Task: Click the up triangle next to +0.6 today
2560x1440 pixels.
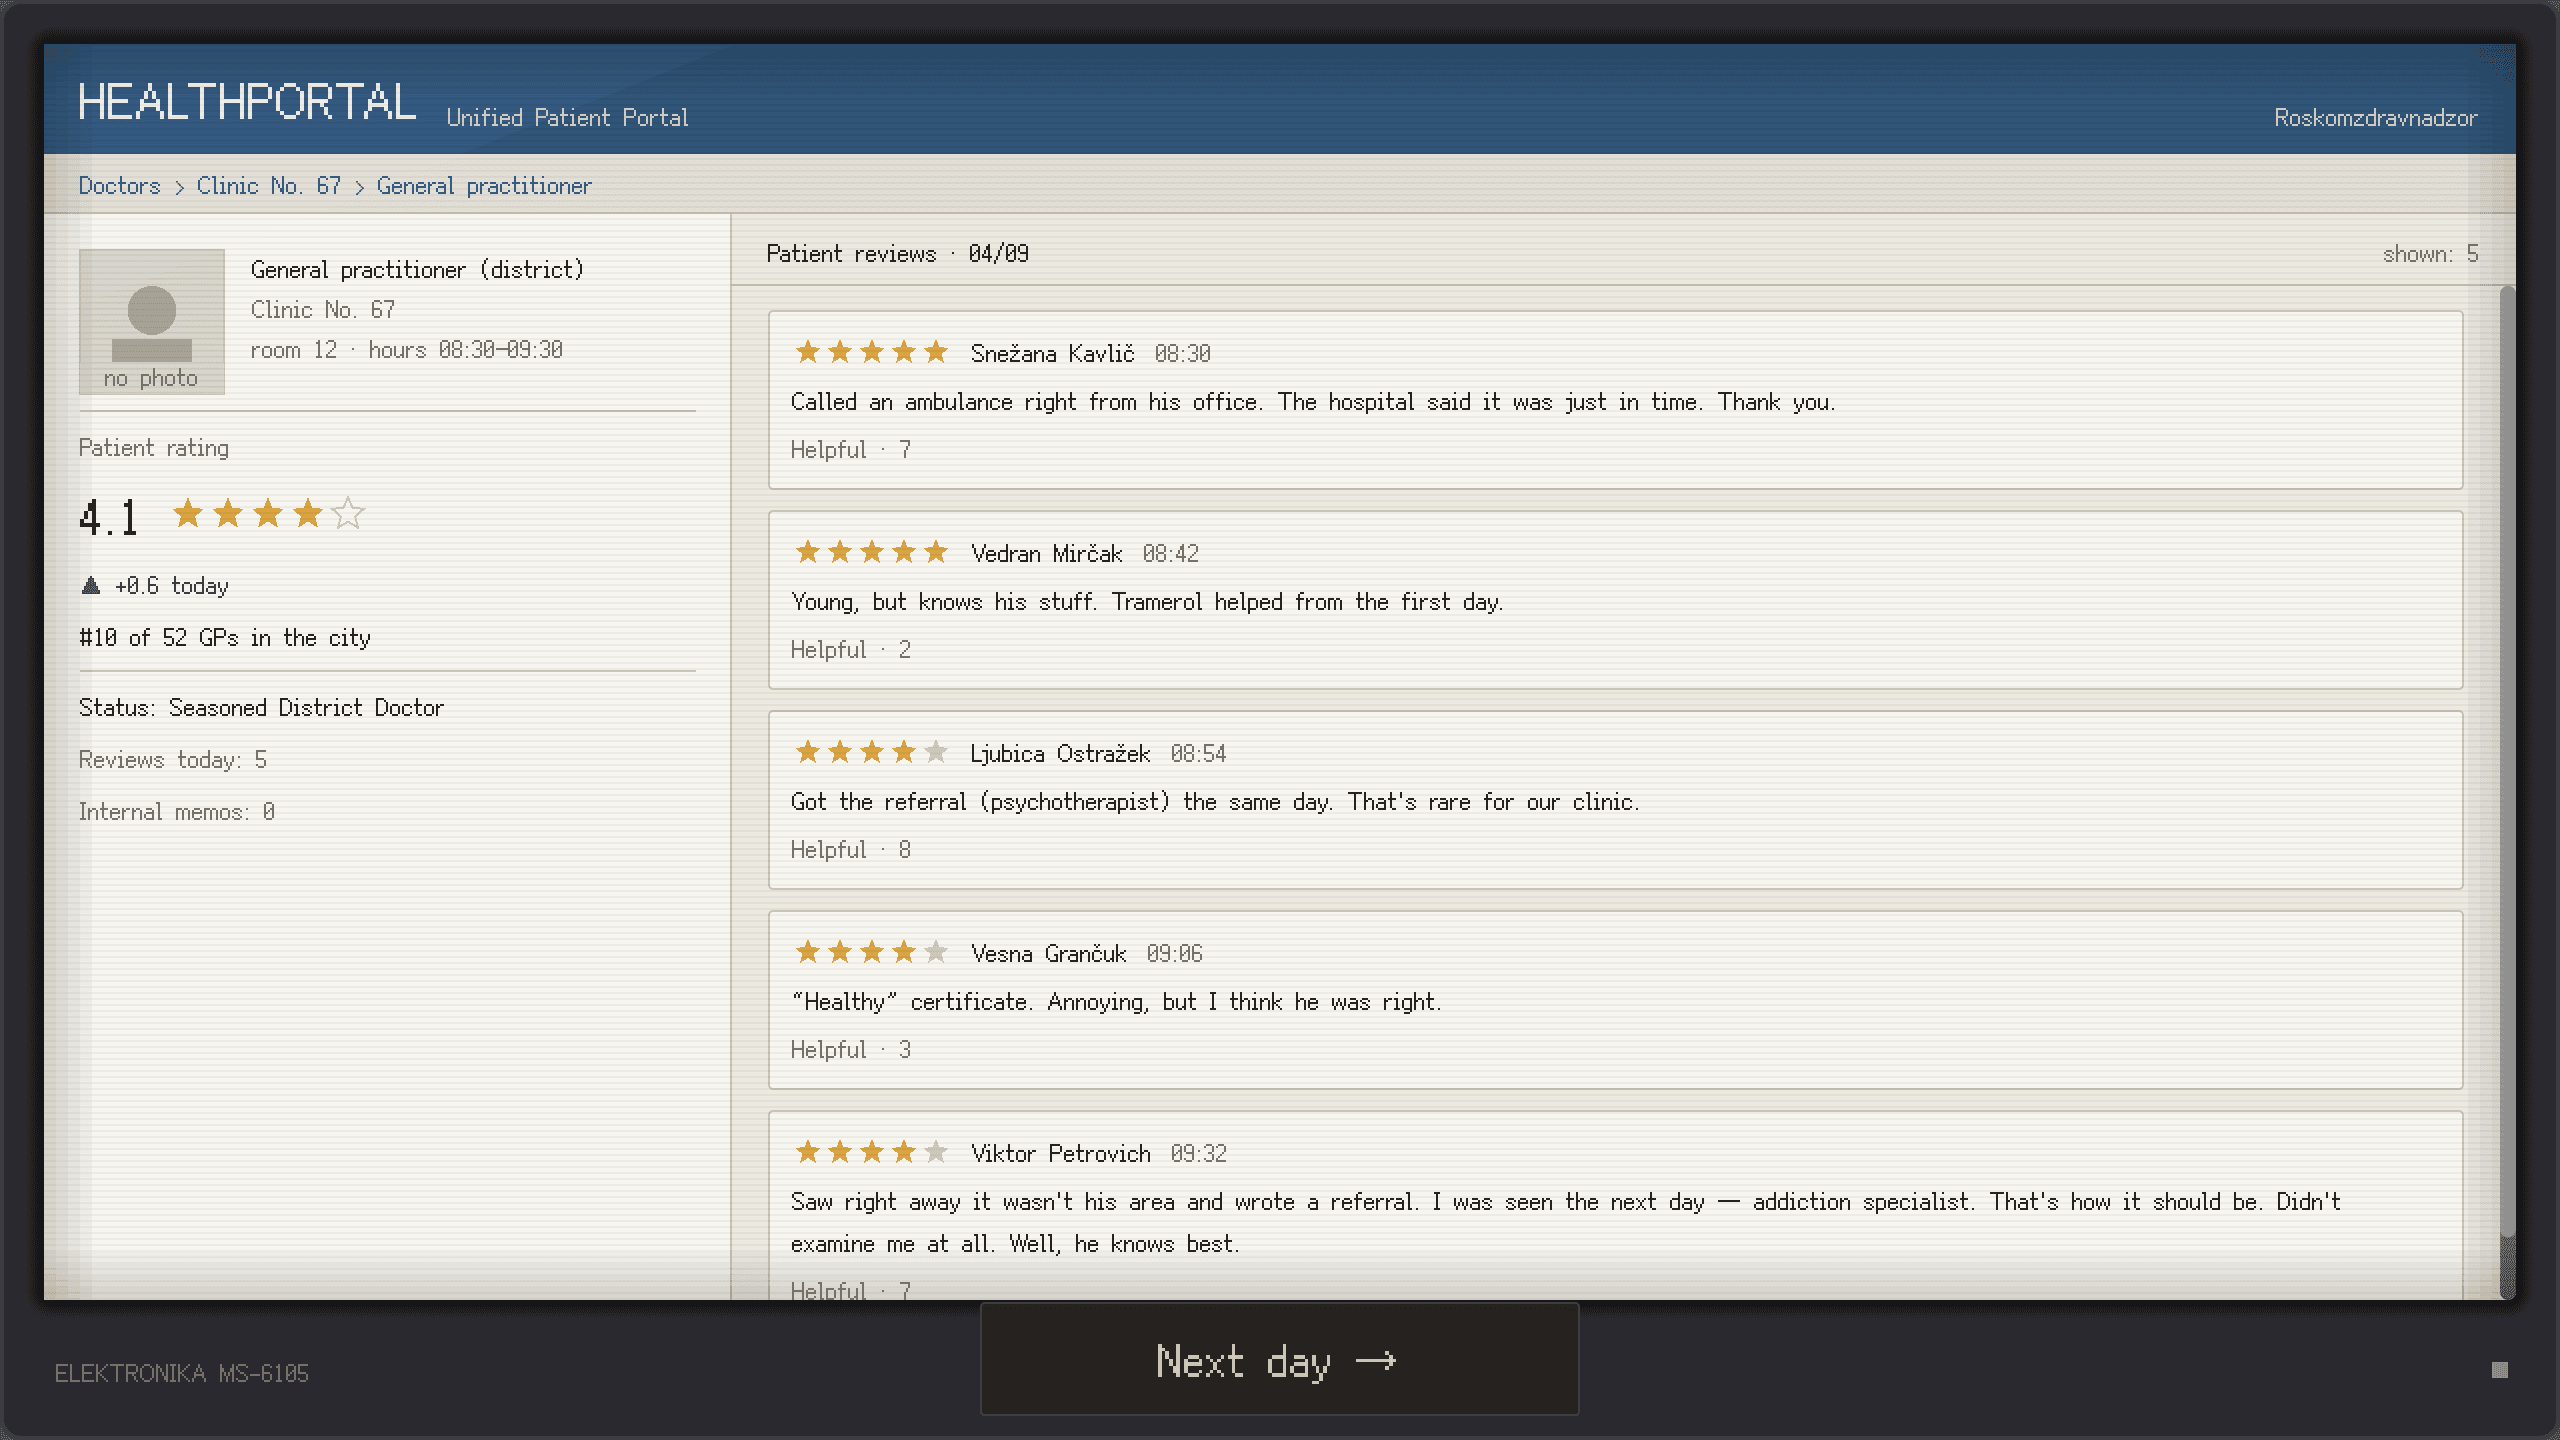Action: click(91, 585)
